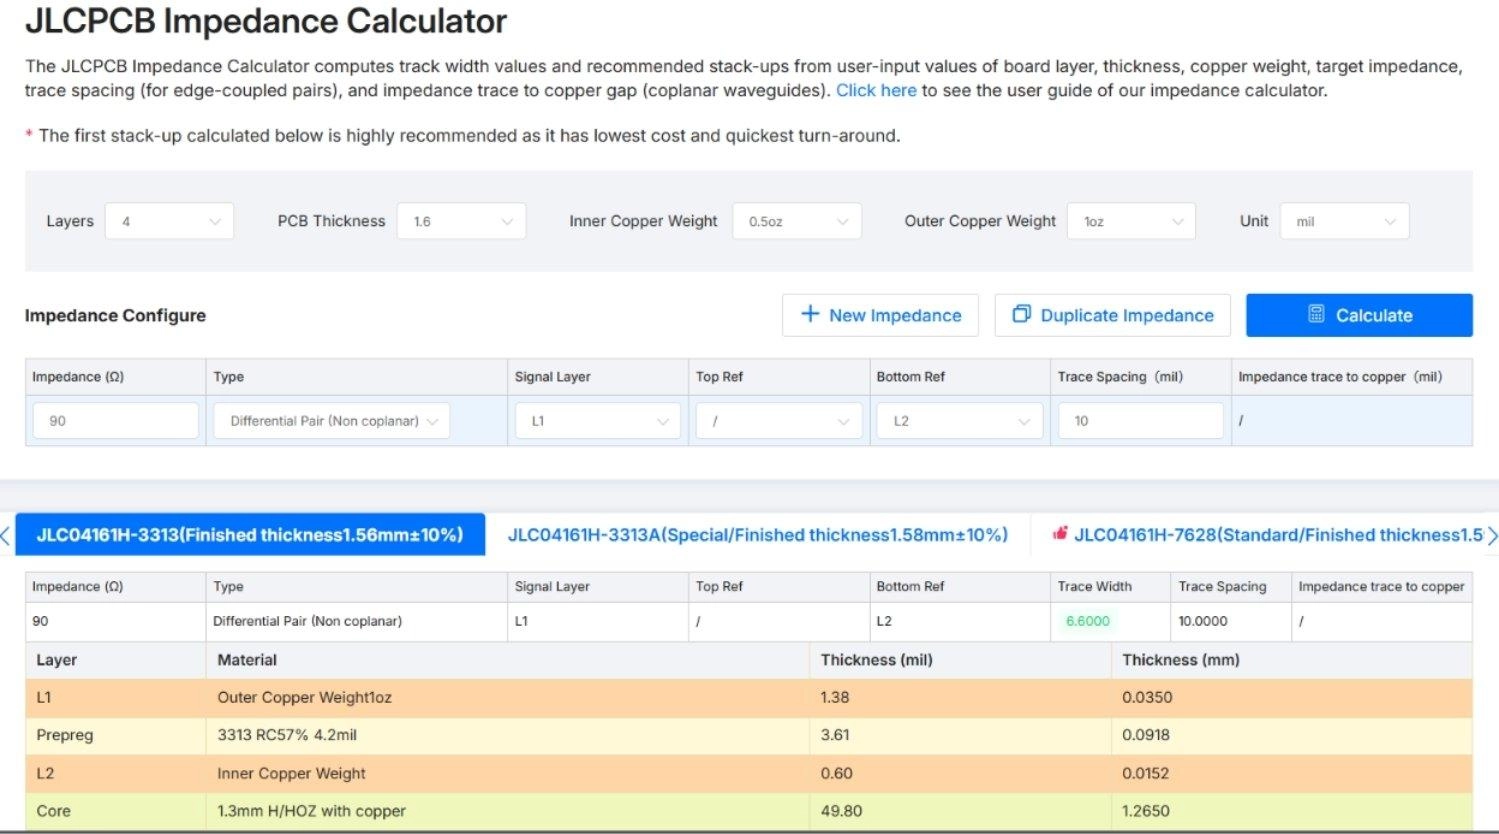Click the copy icon on Duplicate Impedance
Image resolution: width=1499 pixels, height=834 pixels.
[x=1021, y=314]
